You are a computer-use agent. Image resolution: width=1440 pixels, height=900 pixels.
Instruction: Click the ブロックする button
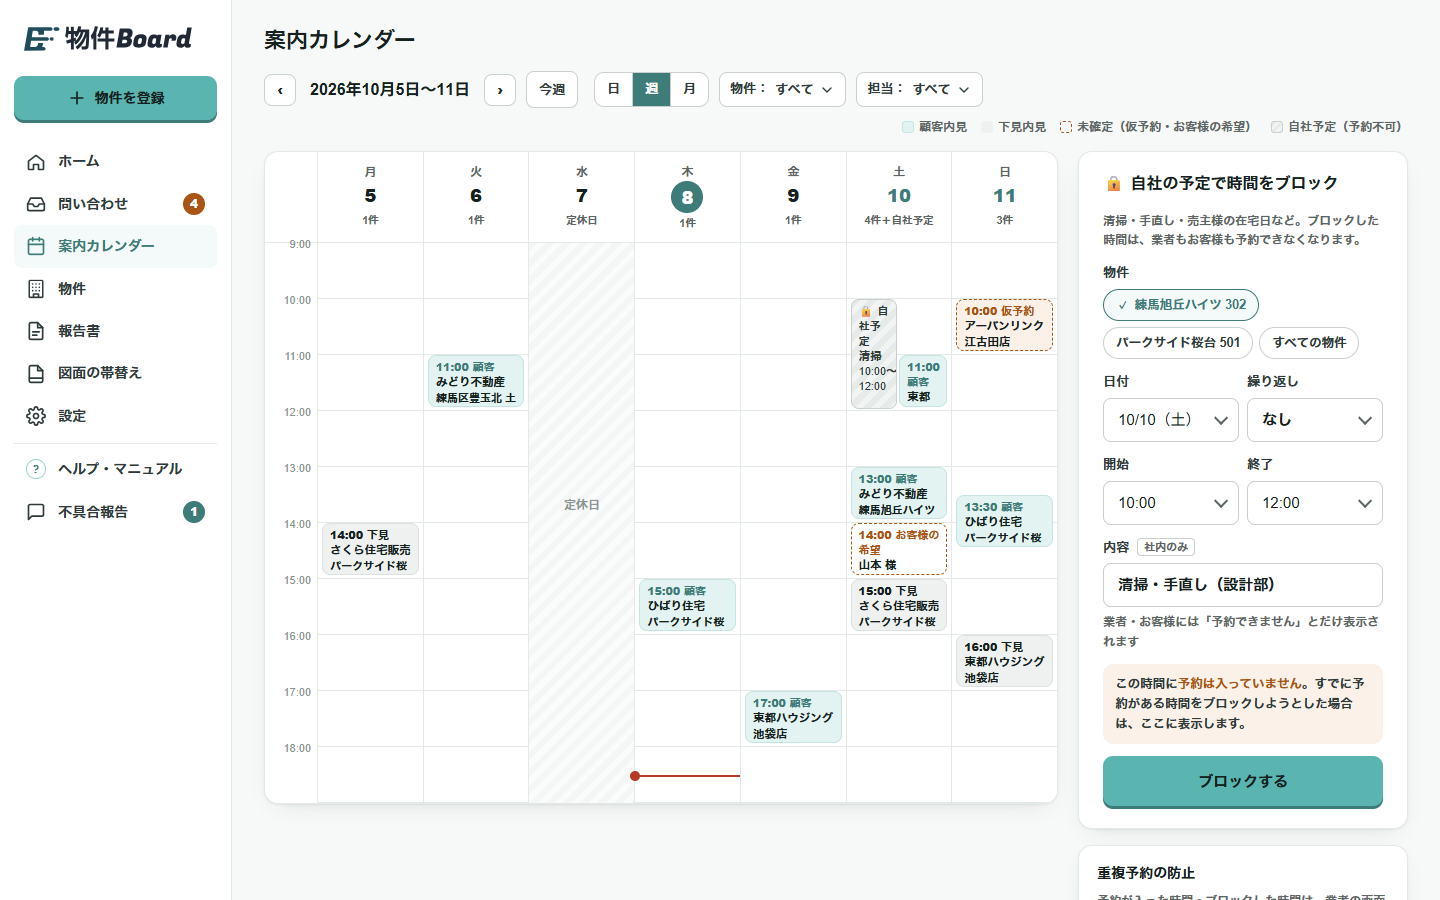(1243, 781)
